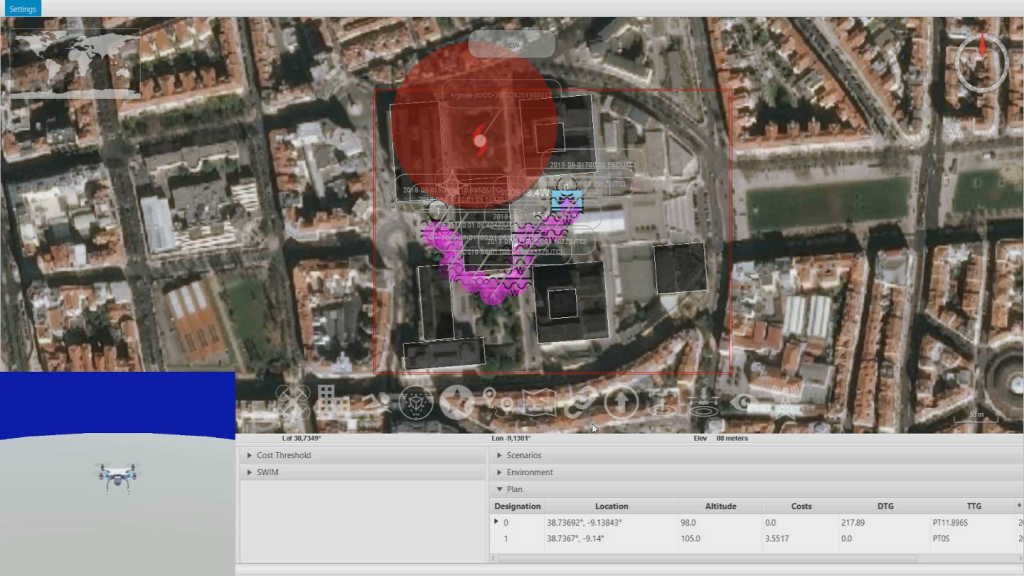Click the compass in the map corner
Screen dimensions: 1024x576
(x=982, y=62)
